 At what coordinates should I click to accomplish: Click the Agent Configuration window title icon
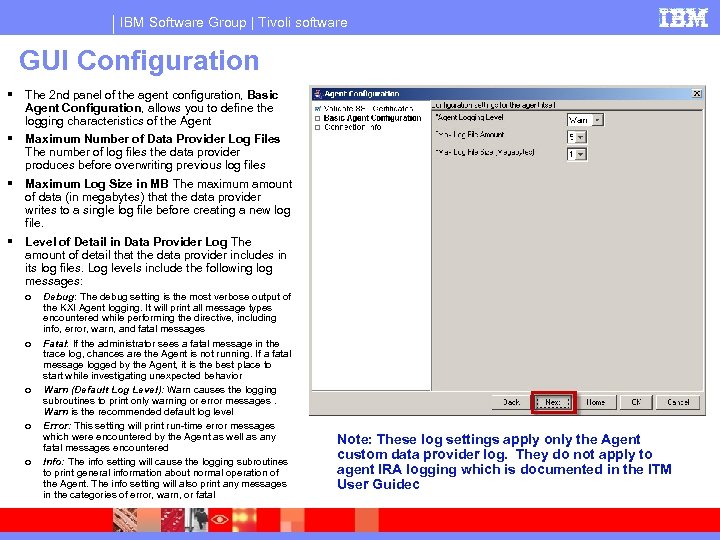(x=317, y=94)
